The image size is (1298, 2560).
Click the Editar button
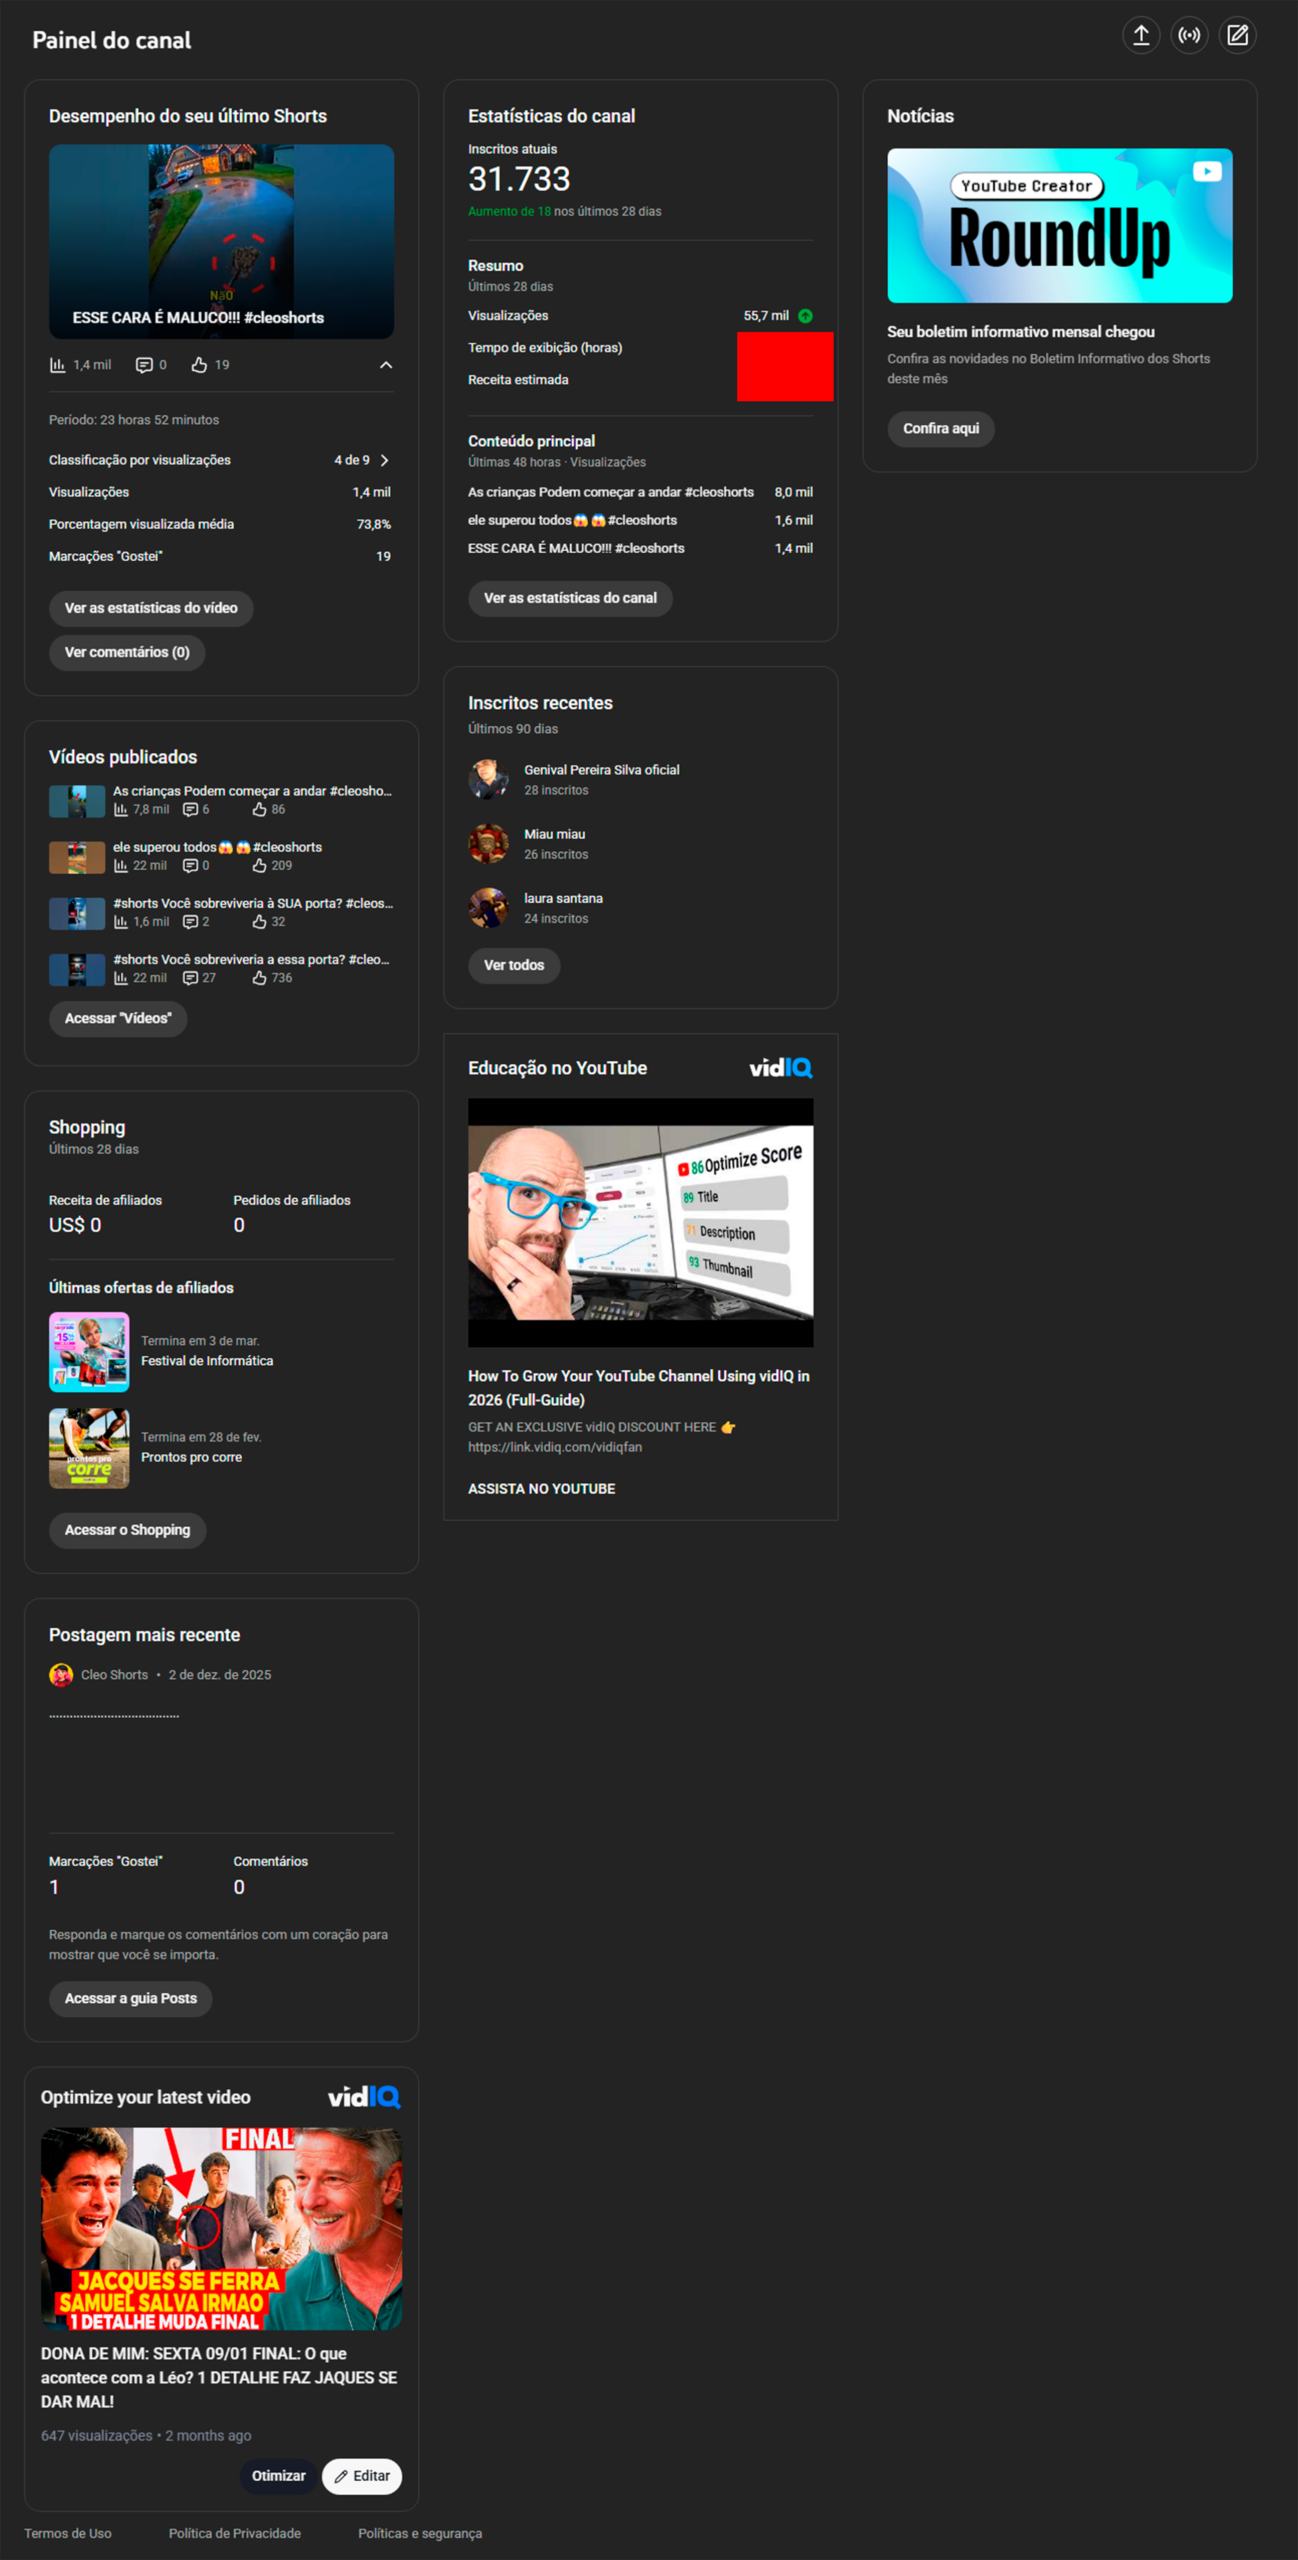(x=362, y=2475)
